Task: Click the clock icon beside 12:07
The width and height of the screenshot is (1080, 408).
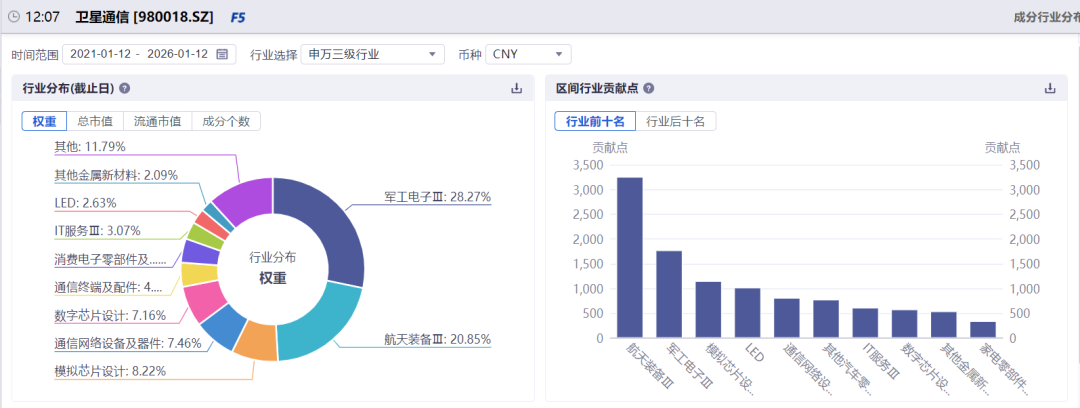Action: coord(14,18)
